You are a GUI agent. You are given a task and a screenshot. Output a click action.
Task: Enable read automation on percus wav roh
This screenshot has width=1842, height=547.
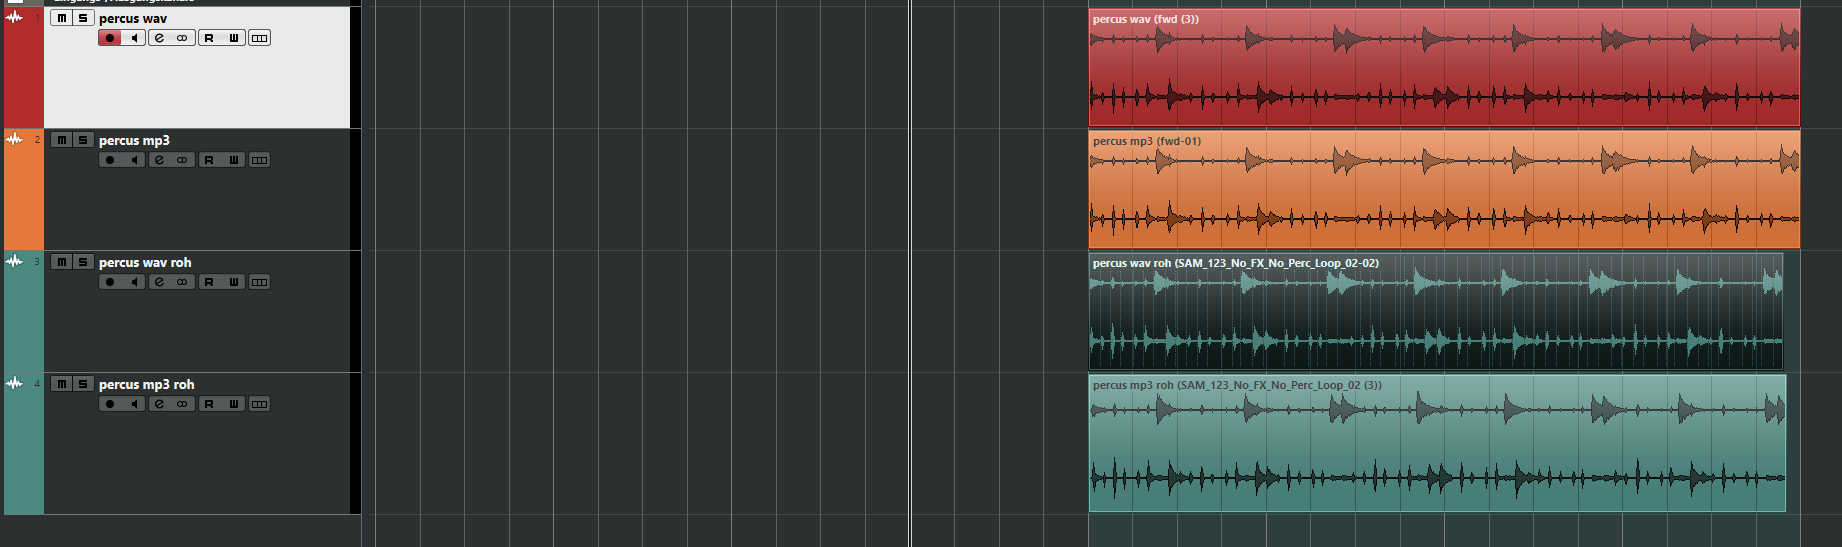pyautogui.click(x=209, y=282)
